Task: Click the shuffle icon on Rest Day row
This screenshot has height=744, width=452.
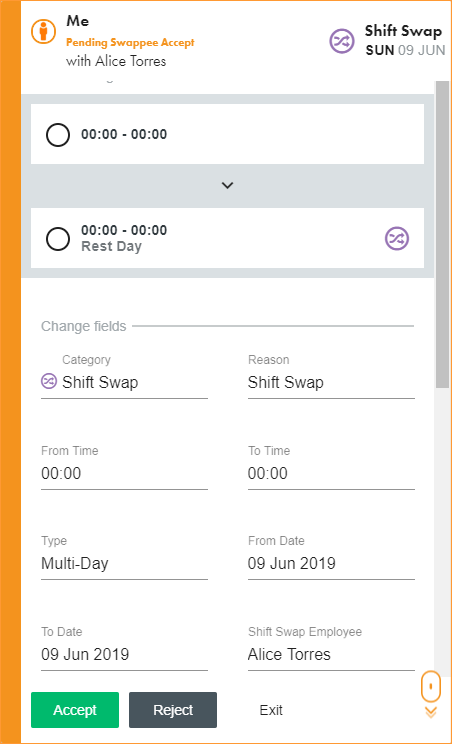Action: pos(397,238)
